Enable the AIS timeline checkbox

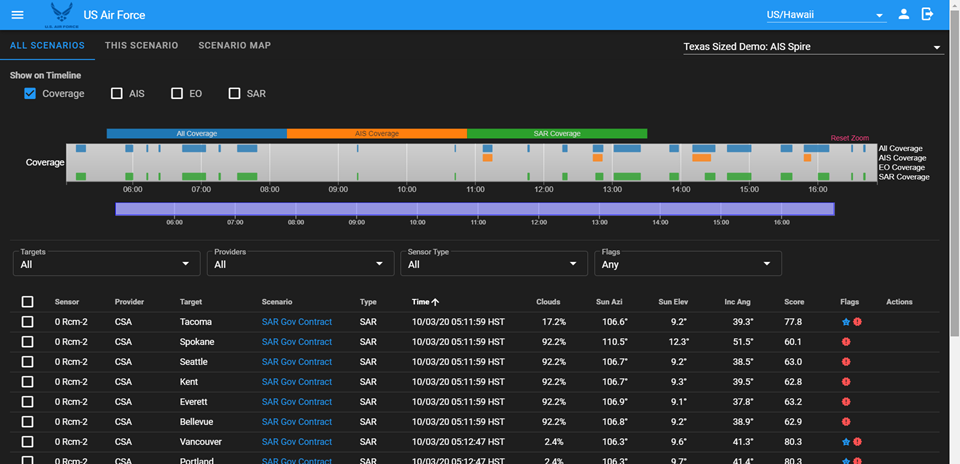point(117,94)
